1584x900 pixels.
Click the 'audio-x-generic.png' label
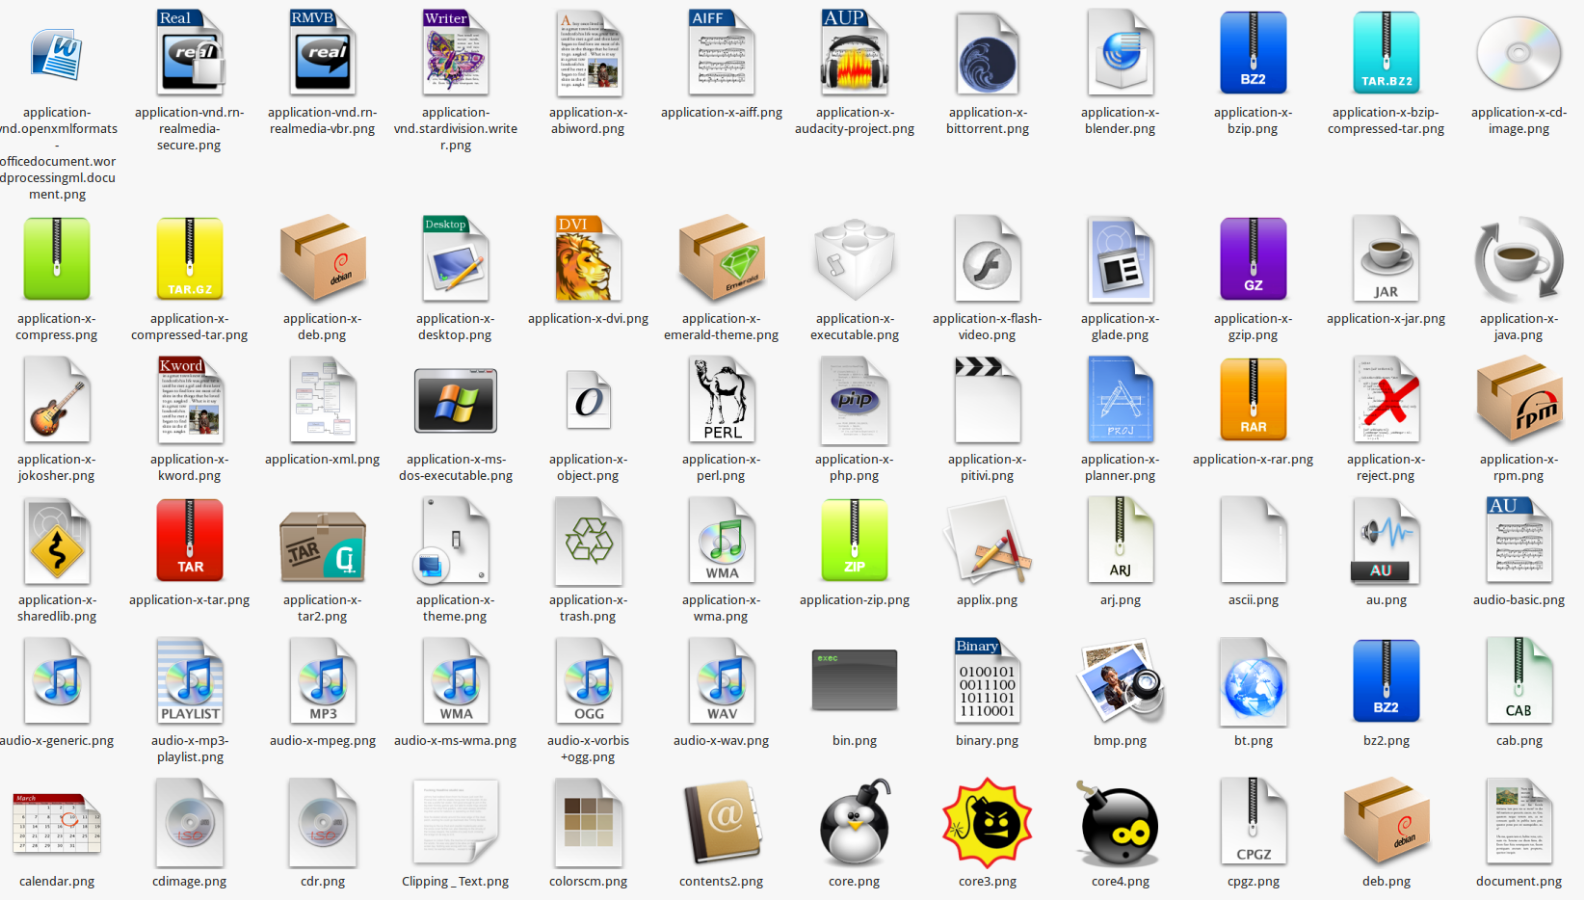pos(56,741)
